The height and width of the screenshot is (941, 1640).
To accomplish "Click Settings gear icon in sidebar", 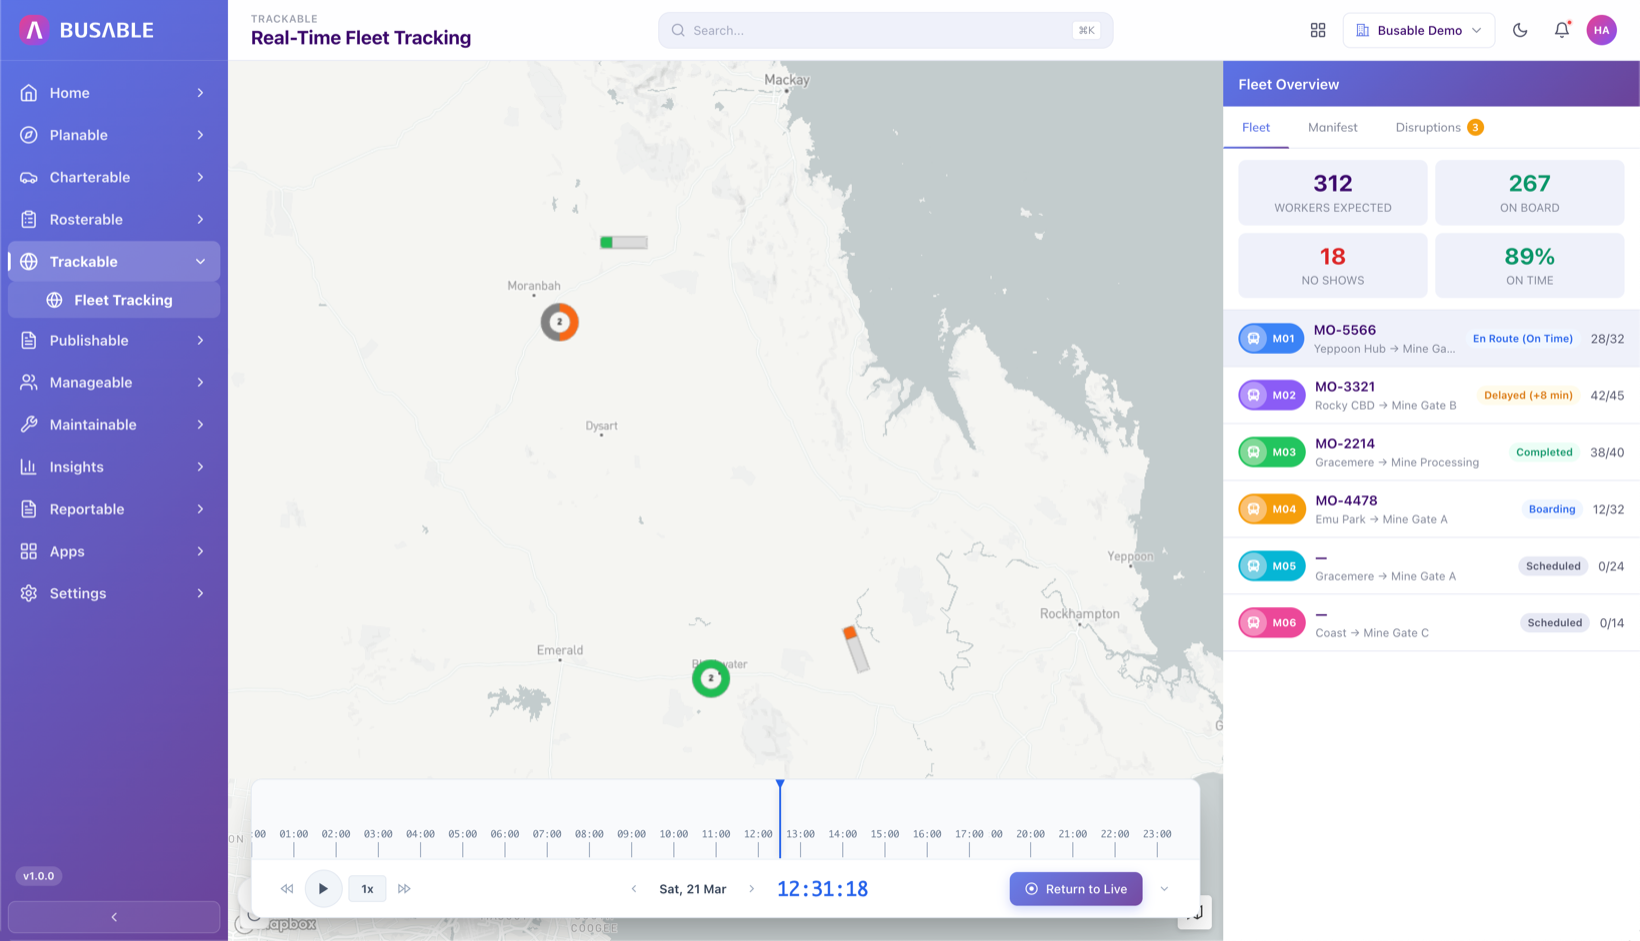I will 29,593.
